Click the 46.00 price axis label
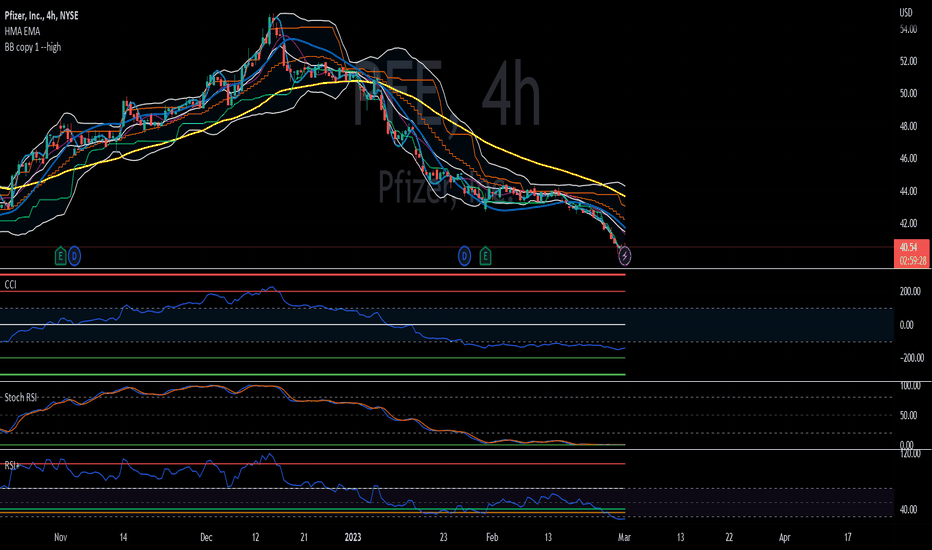Screen dimensions: 932x550 pos(908,159)
